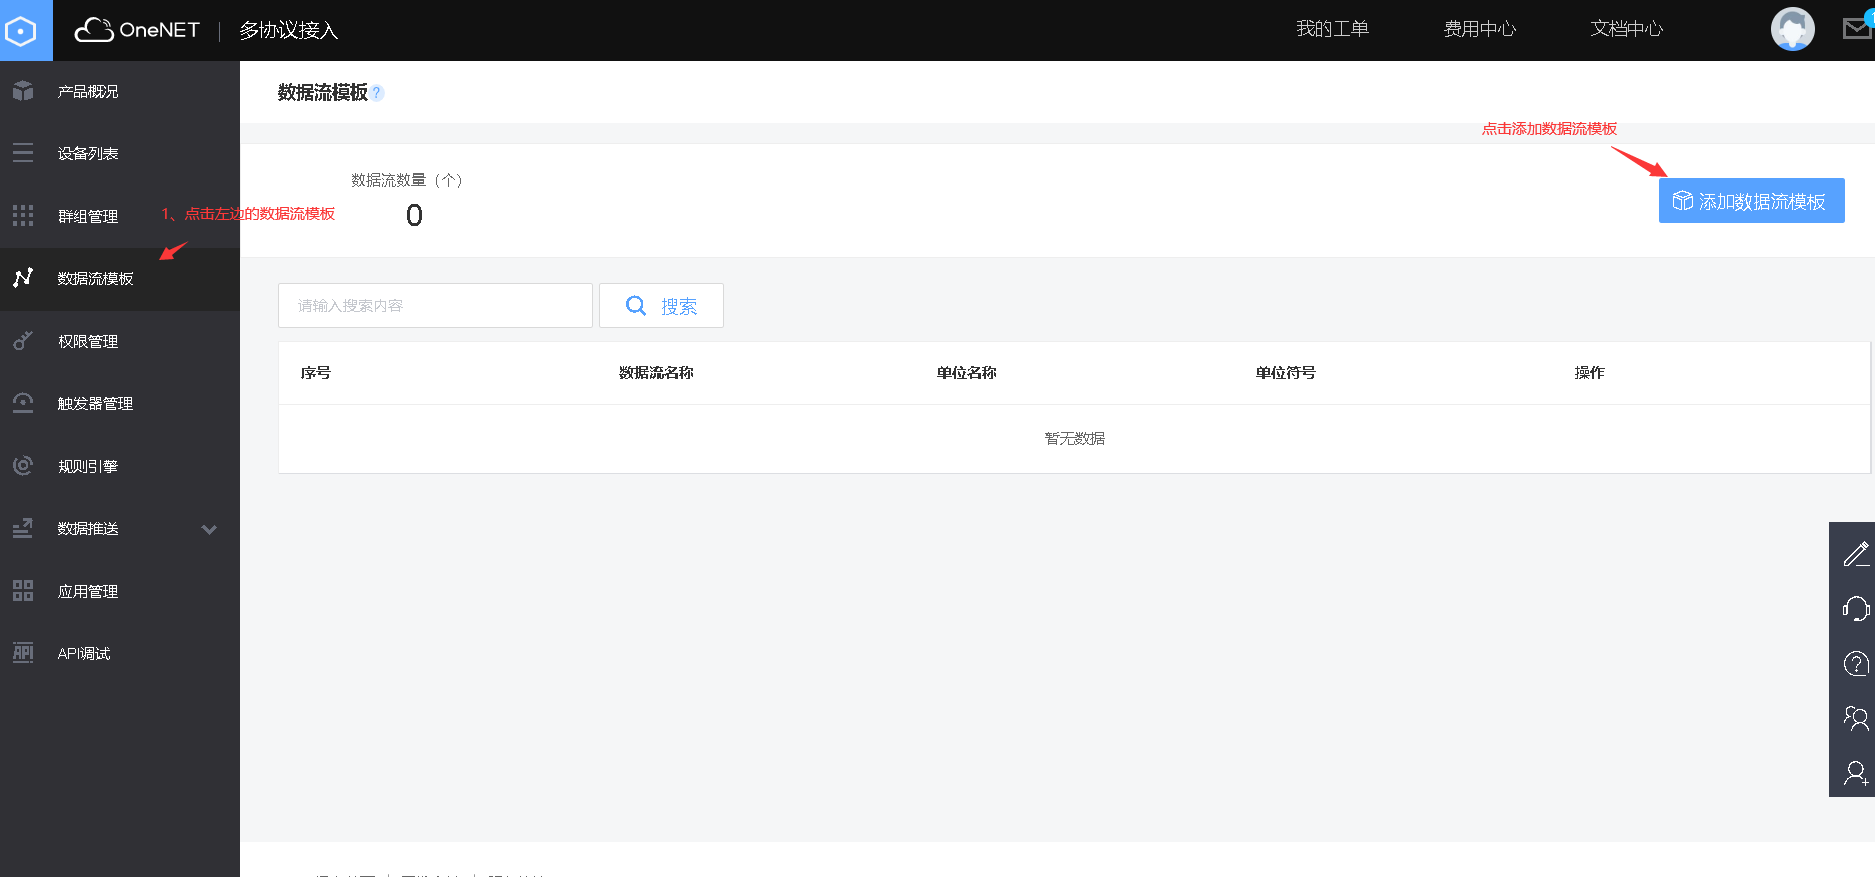Viewport: 1875px width, 877px height.
Task: Click the community users icon on right toolbar
Action: (1856, 718)
